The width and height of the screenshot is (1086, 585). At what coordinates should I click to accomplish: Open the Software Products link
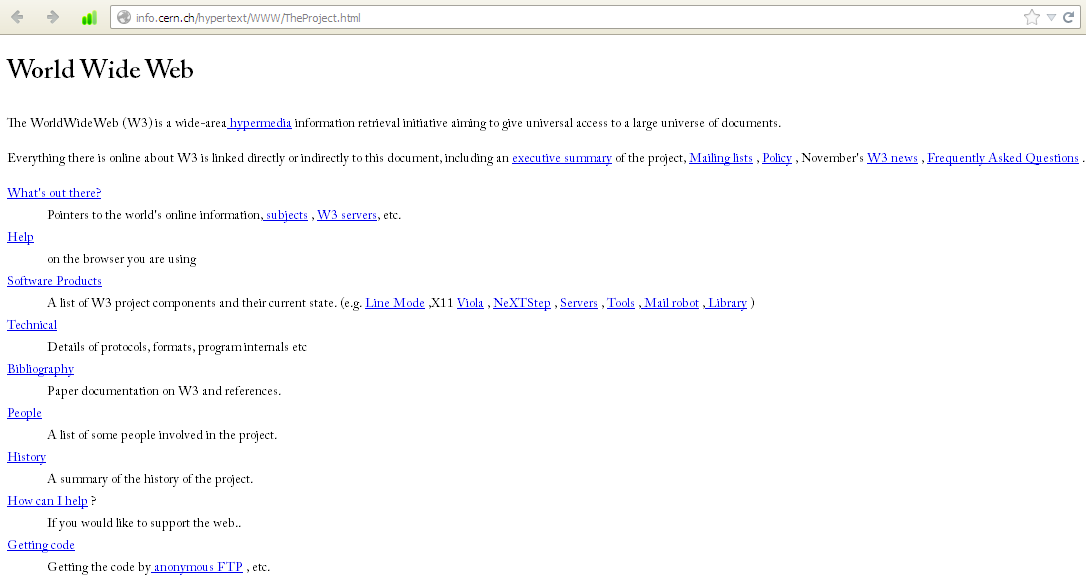(x=54, y=281)
